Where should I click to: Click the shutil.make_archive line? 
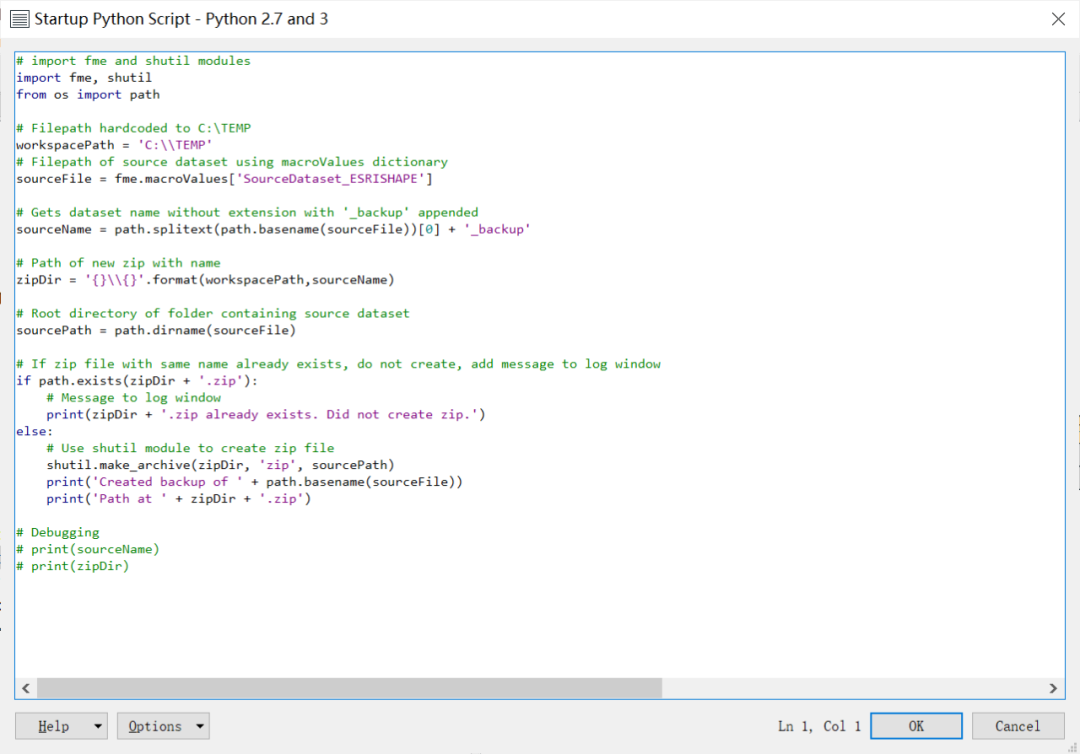[x=220, y=465]
